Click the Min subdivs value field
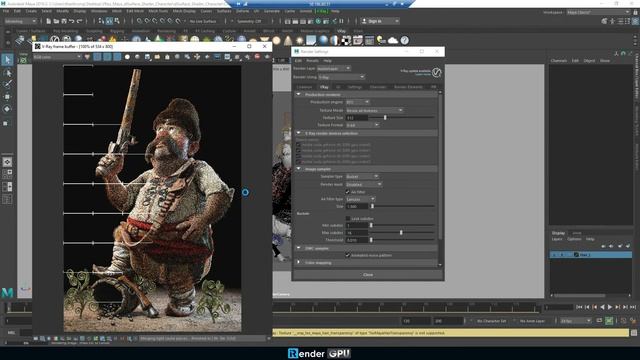 click(x=357, y=225)
